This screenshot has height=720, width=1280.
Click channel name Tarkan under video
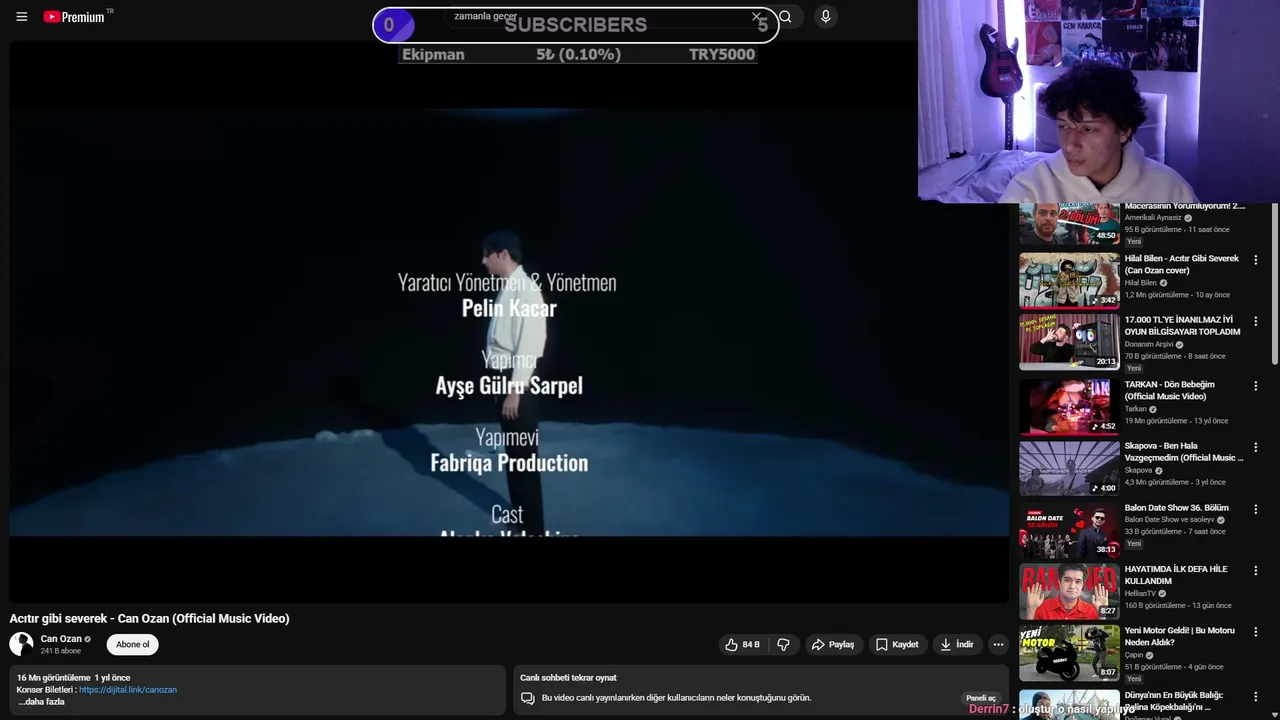(1135, 409)
